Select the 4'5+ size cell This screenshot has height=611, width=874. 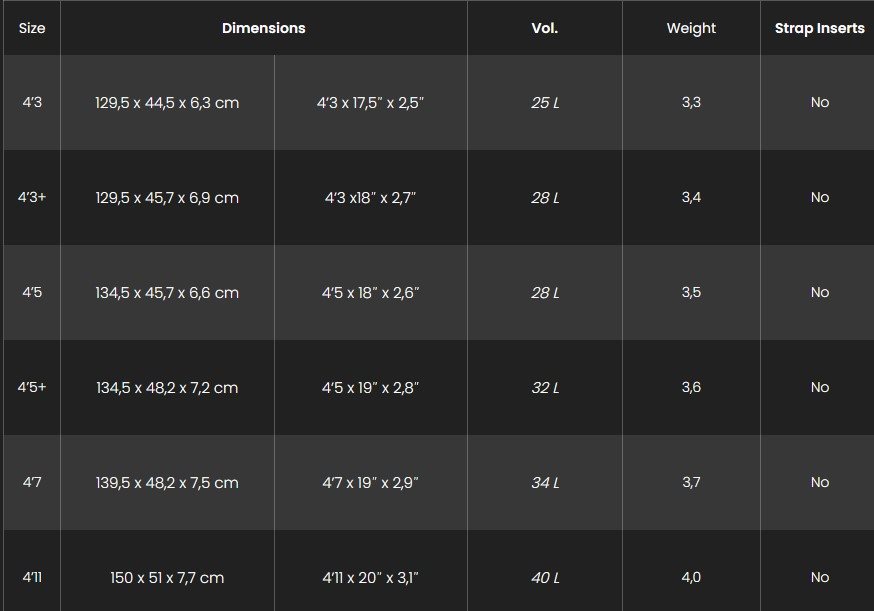(32, 387)
